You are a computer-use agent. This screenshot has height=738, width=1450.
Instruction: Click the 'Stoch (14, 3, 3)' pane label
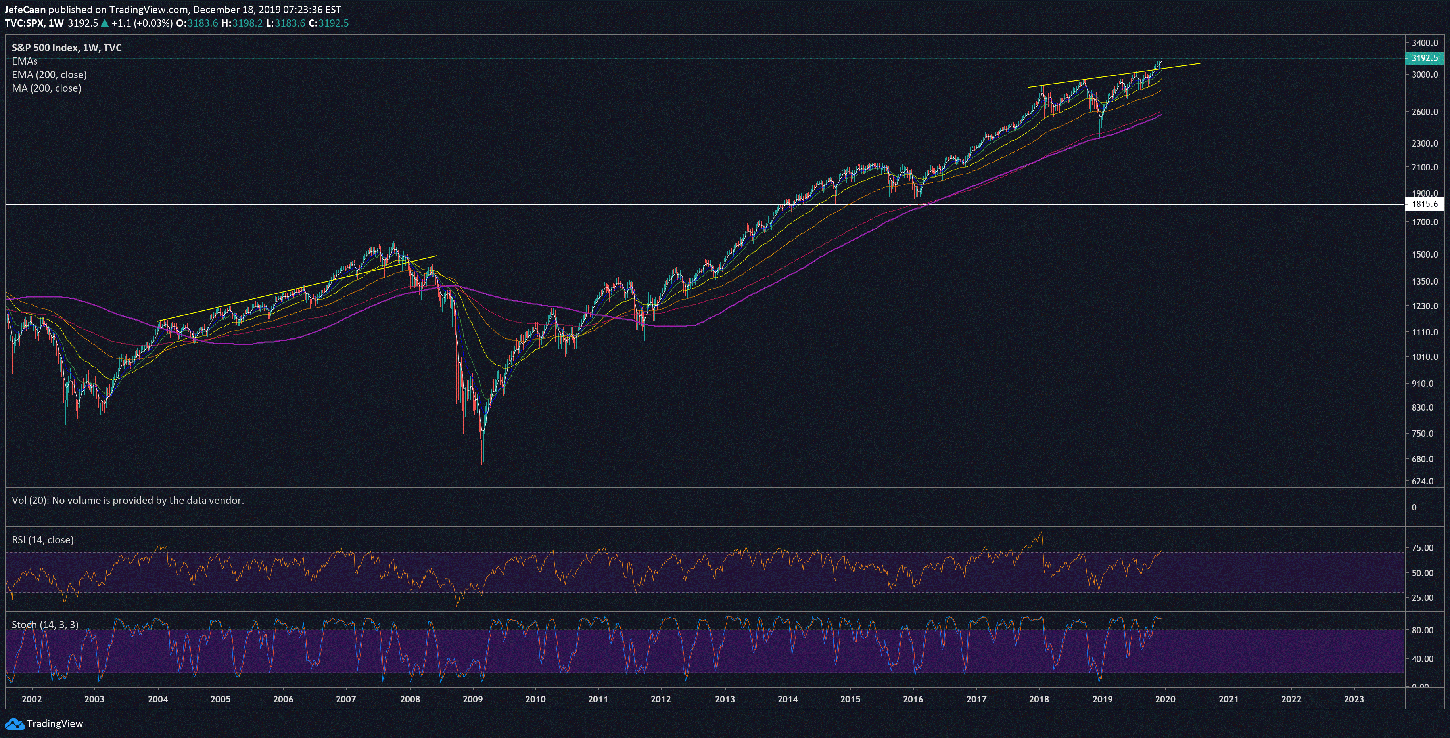coord(45,625)
